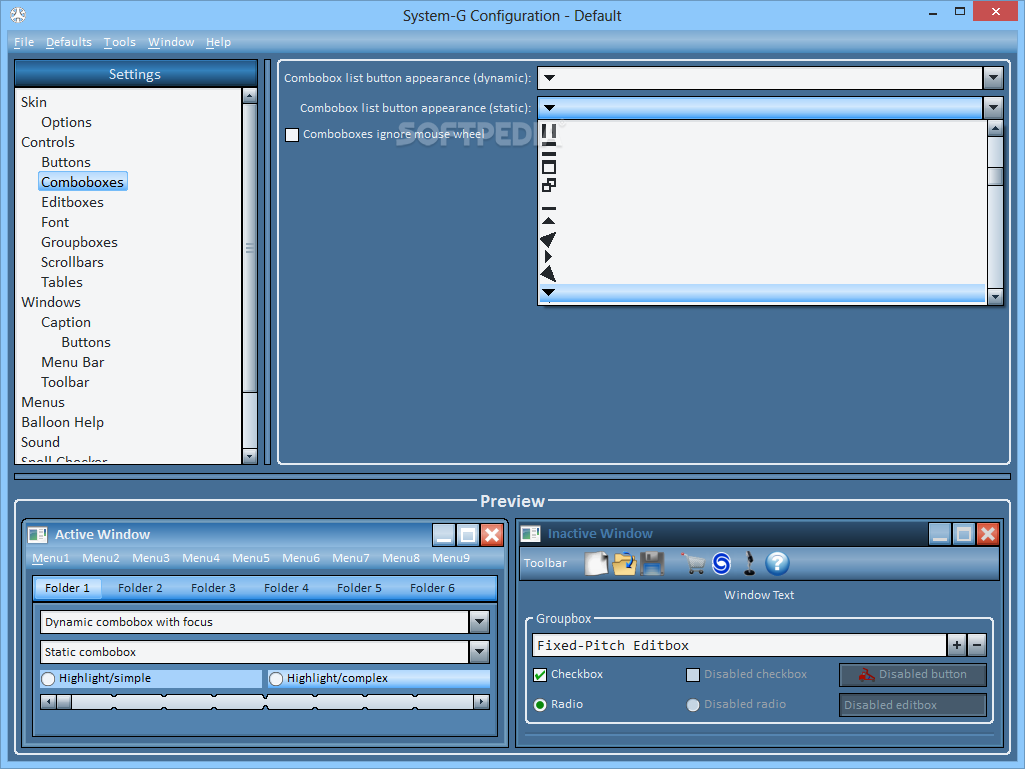Select Menu Bar in the settings tree

click(73, 362)
